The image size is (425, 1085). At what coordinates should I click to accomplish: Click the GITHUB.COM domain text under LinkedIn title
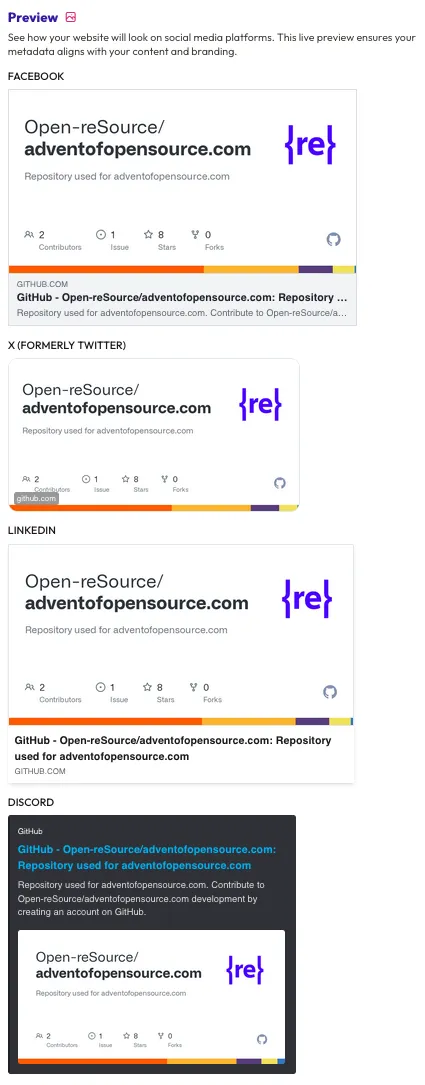[40, 771]
